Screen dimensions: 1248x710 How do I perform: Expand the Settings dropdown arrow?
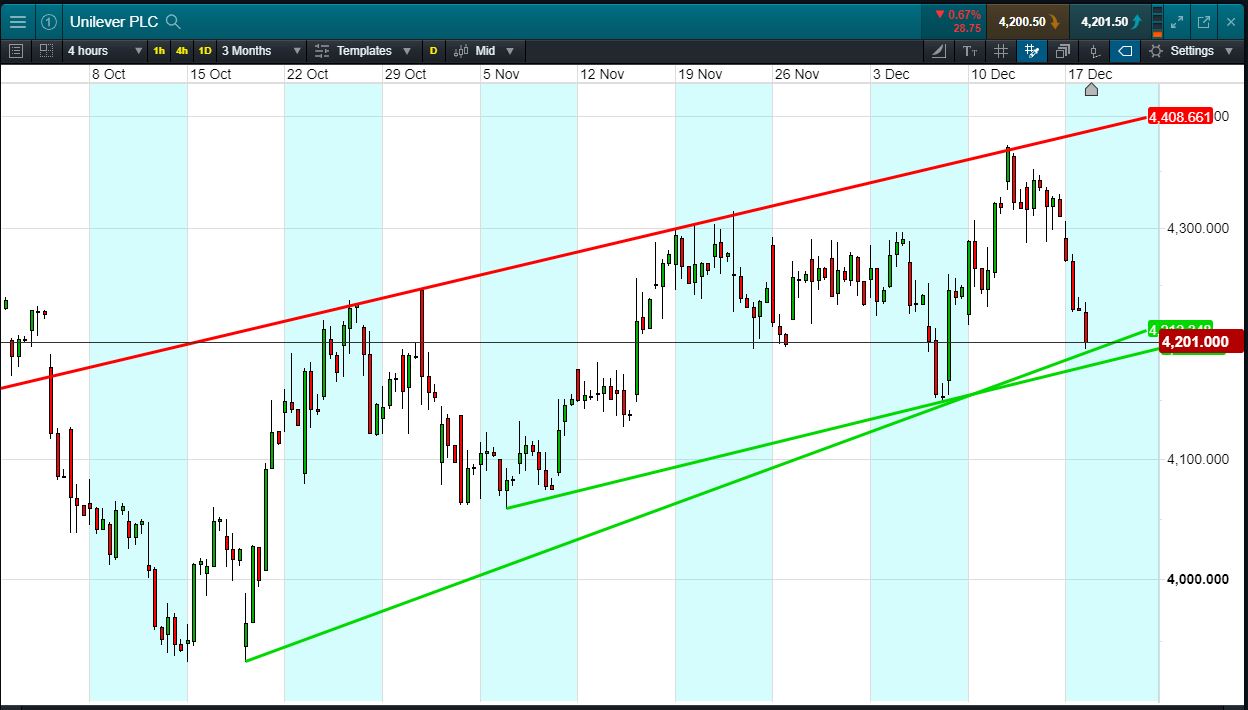(x=1229, y=50)
